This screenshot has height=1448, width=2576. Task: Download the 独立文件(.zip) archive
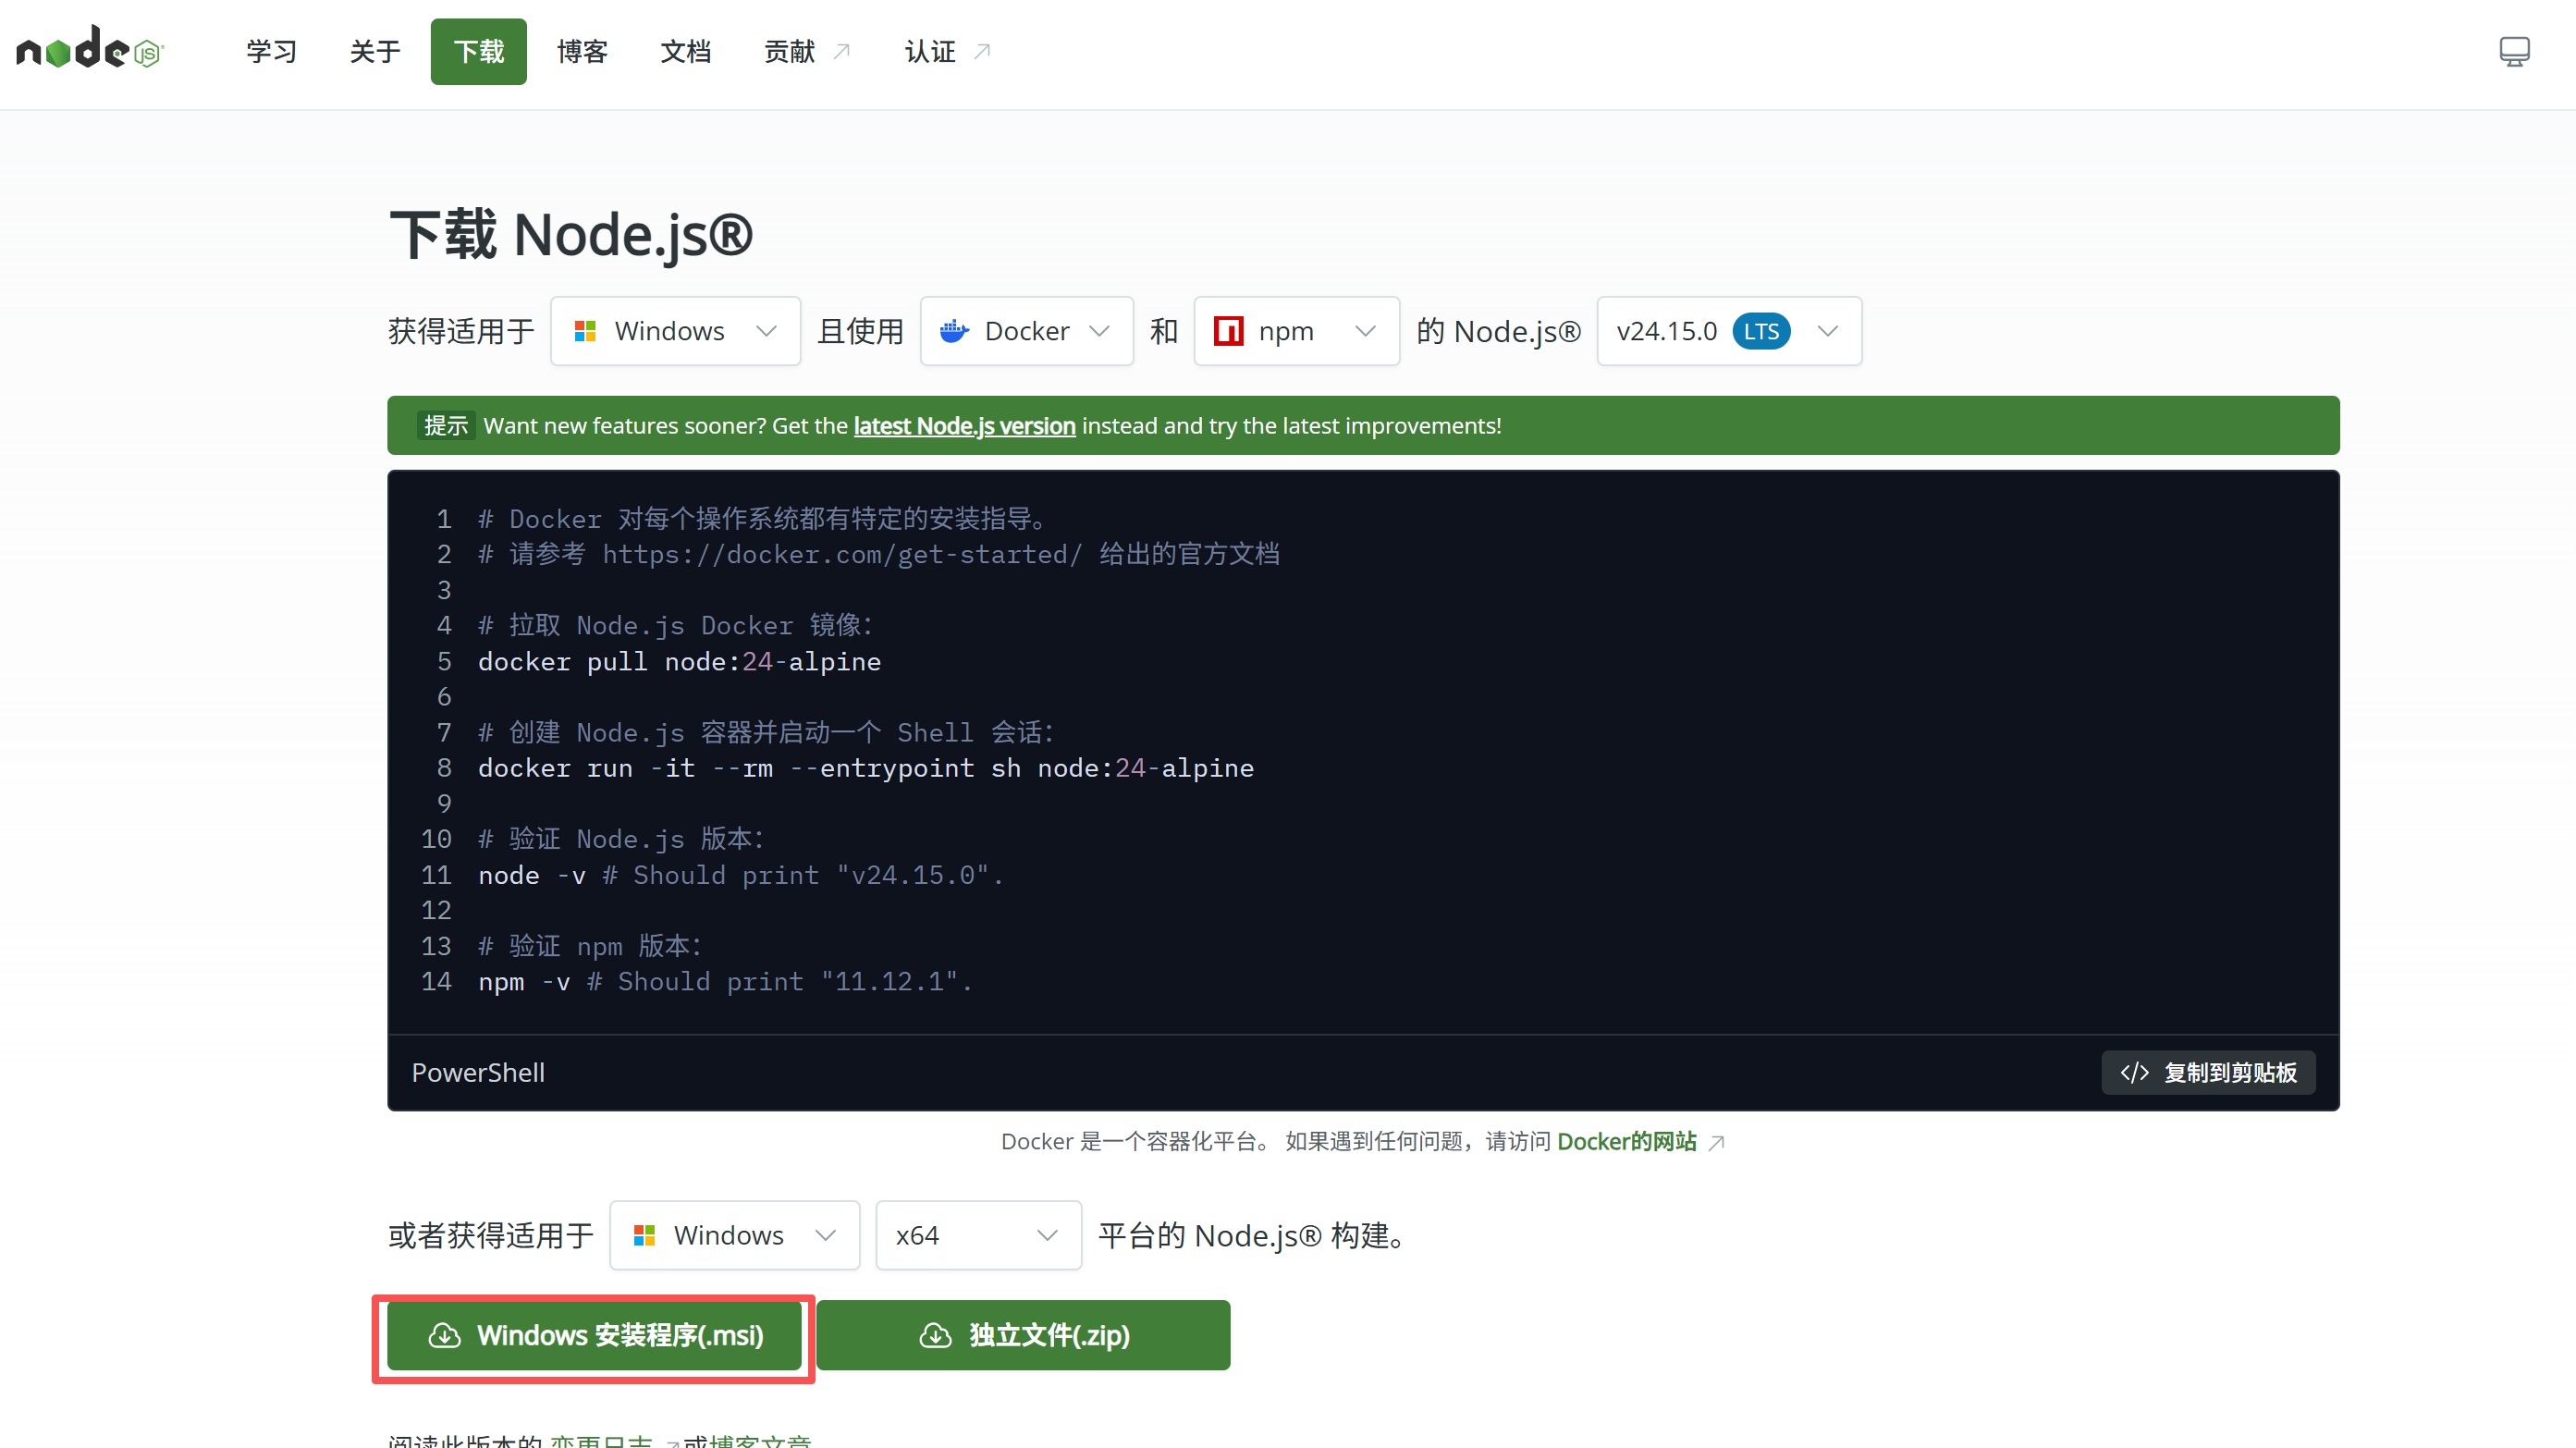tap(1024, 1335)
